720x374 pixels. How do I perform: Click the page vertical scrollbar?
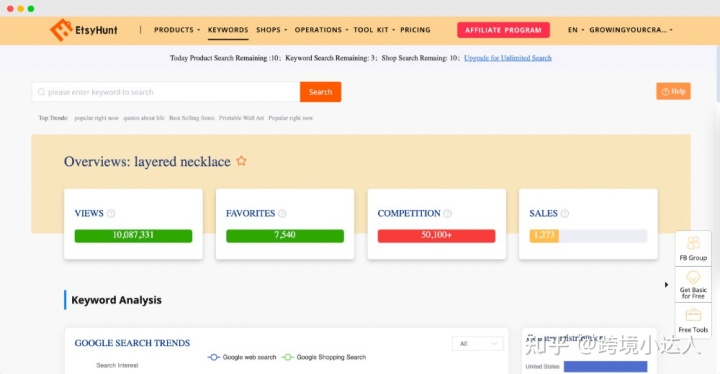pos(718,74)
